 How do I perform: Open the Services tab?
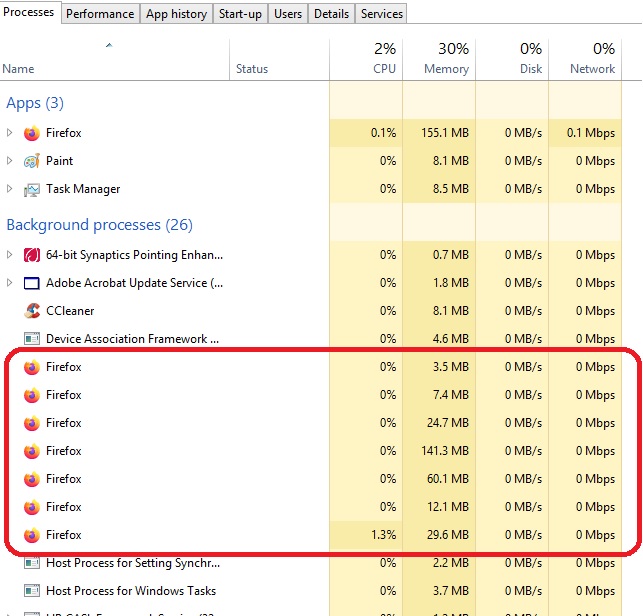click(x=382, y=14)
